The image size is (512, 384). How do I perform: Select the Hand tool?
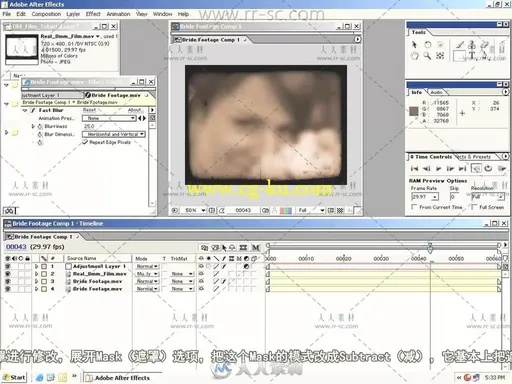(414, 56)
